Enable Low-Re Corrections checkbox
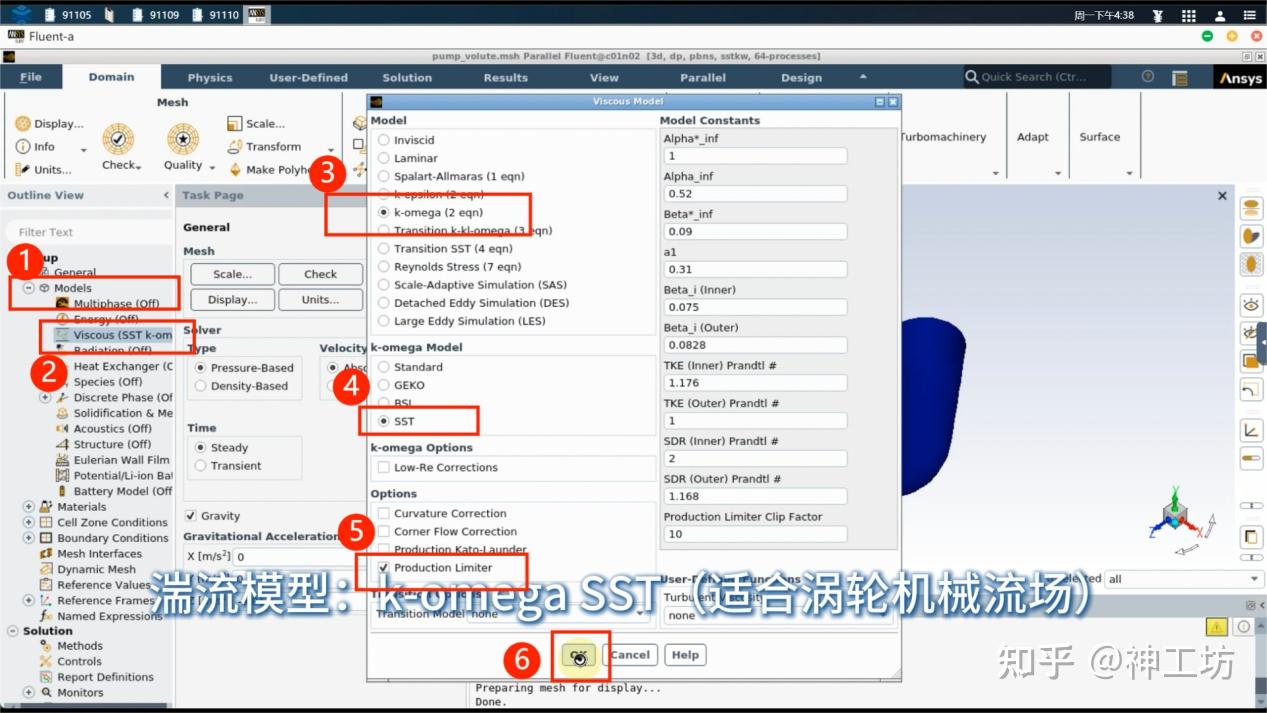Image resolution: width=1267 pixels, height=713 pixels. (384, 467)
